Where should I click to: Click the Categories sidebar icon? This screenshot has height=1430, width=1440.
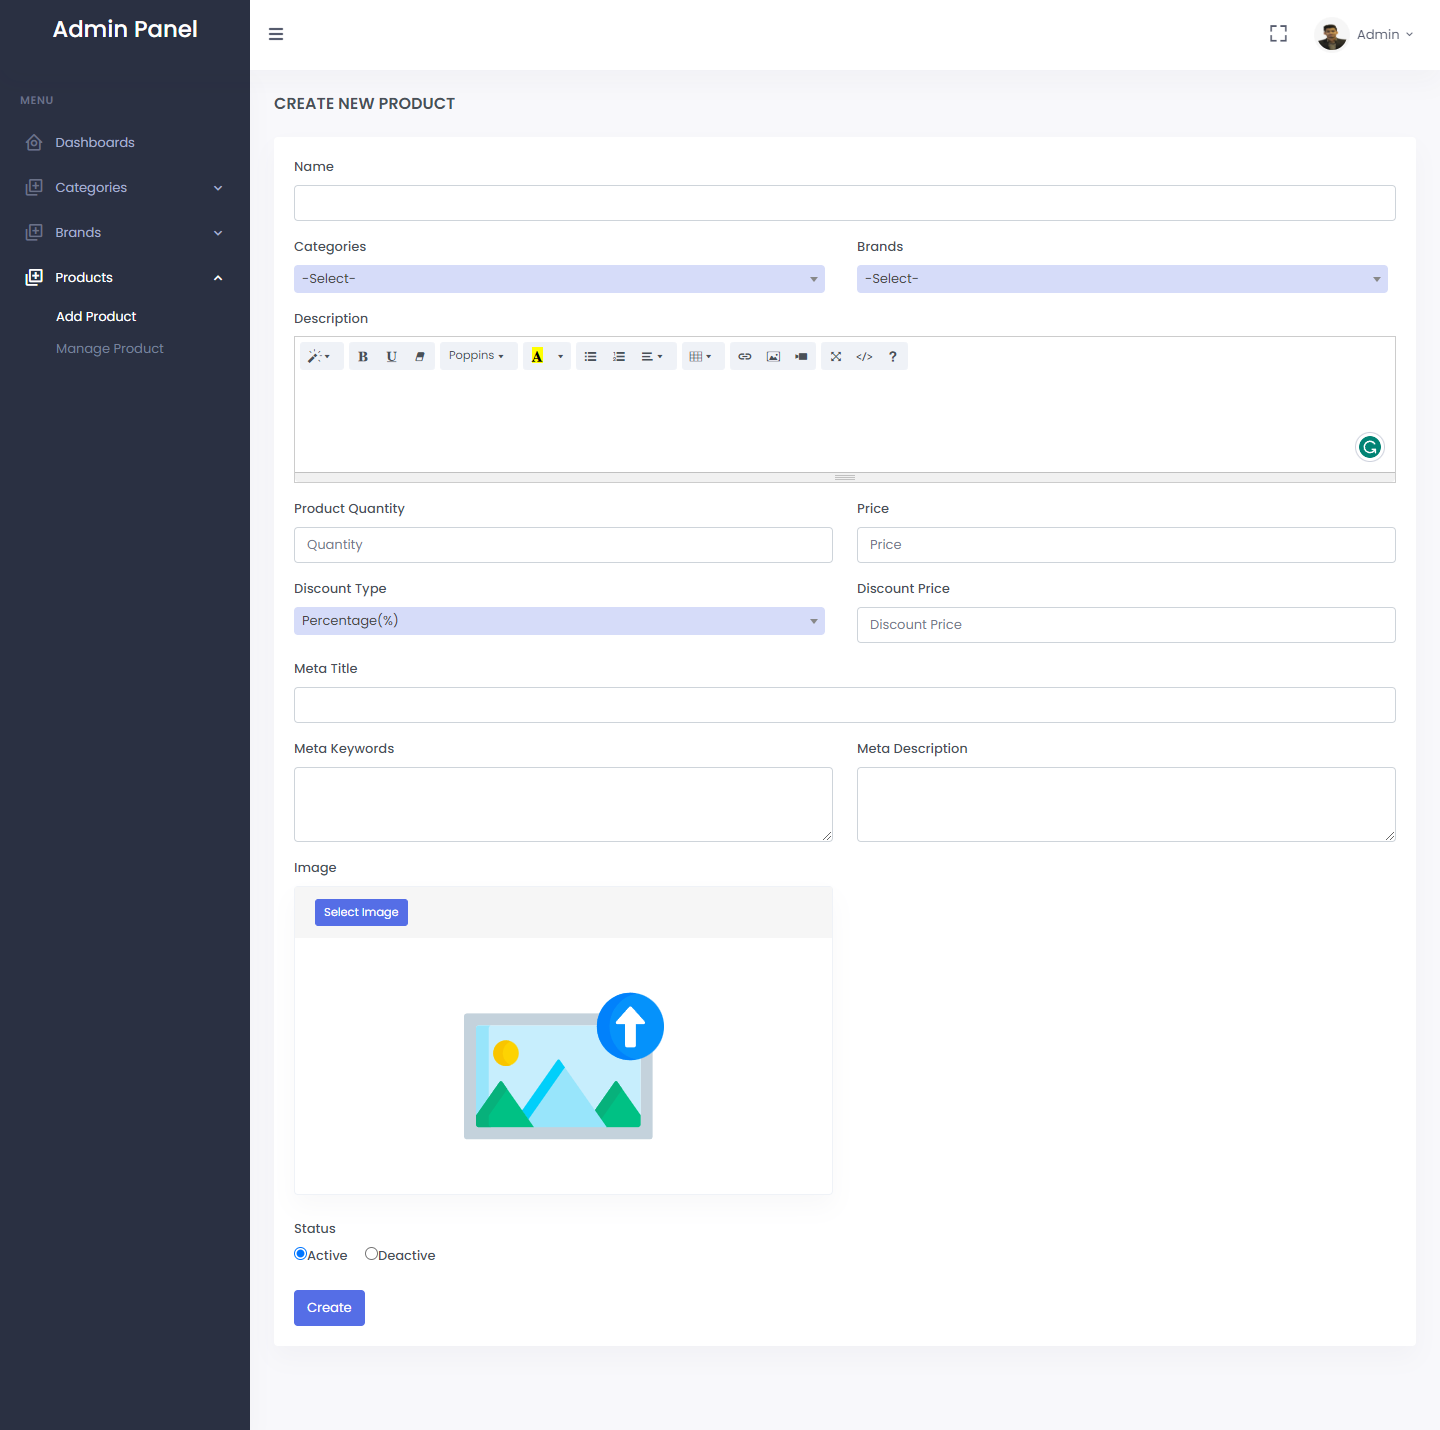point(34,187)
